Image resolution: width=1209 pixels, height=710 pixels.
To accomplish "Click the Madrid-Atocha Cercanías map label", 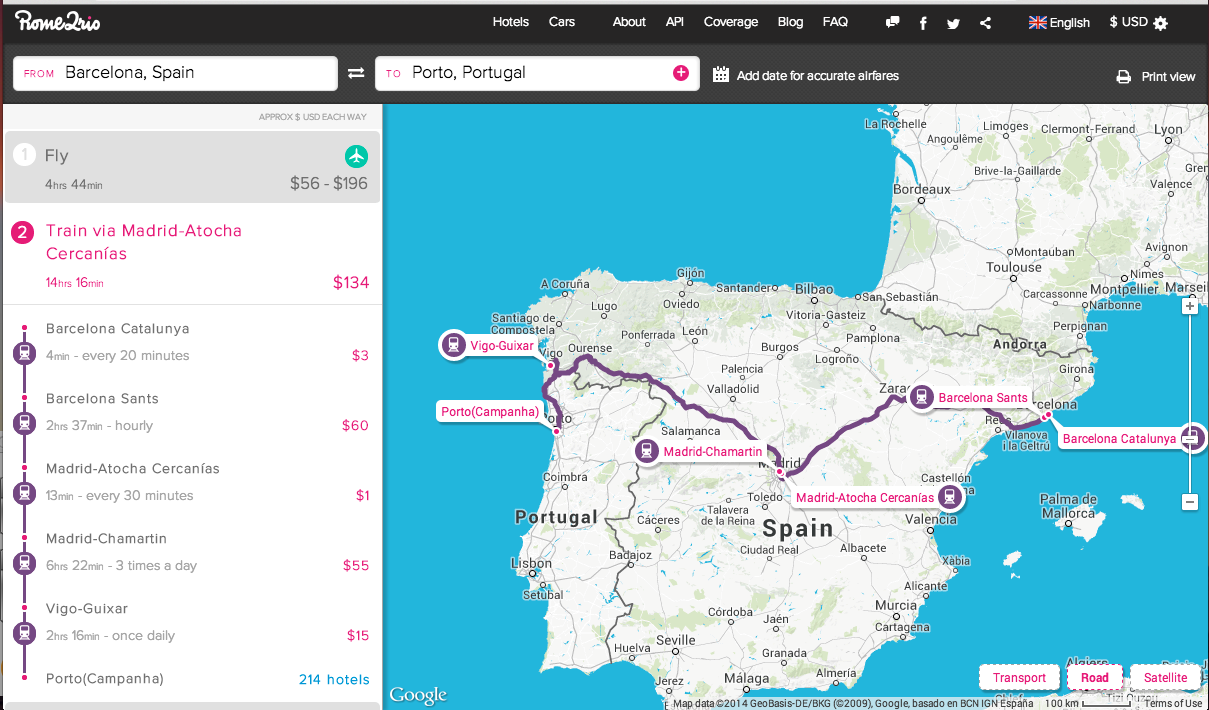I will pyautogui.click(x=864, y=497).
